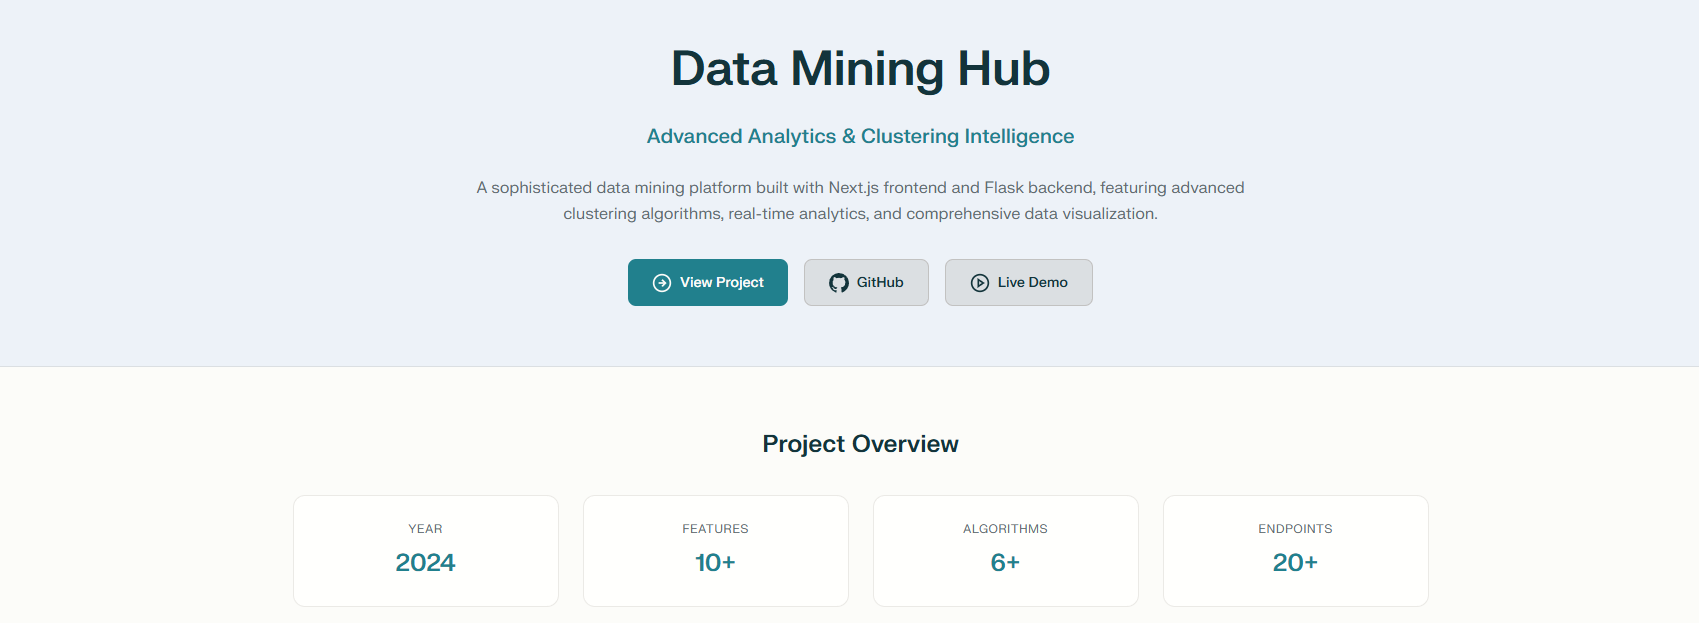This screenshot has width=1699, height=623.
Task: Click the 10+ features value
Action: pyautogui.click(x=715, y=562)
